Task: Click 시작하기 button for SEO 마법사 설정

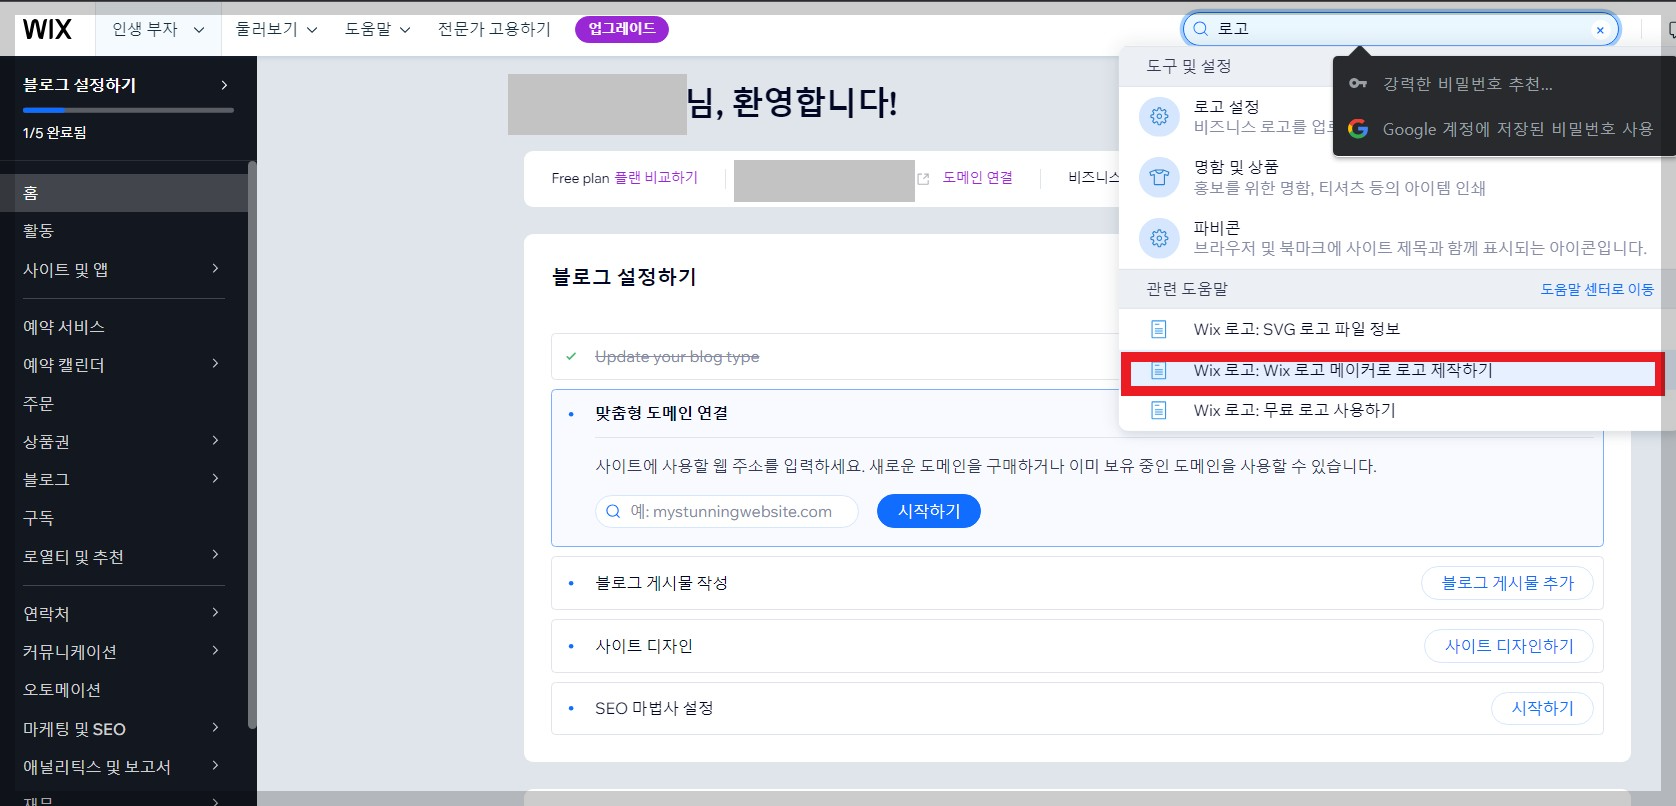Action: (x=1542, y=708)
